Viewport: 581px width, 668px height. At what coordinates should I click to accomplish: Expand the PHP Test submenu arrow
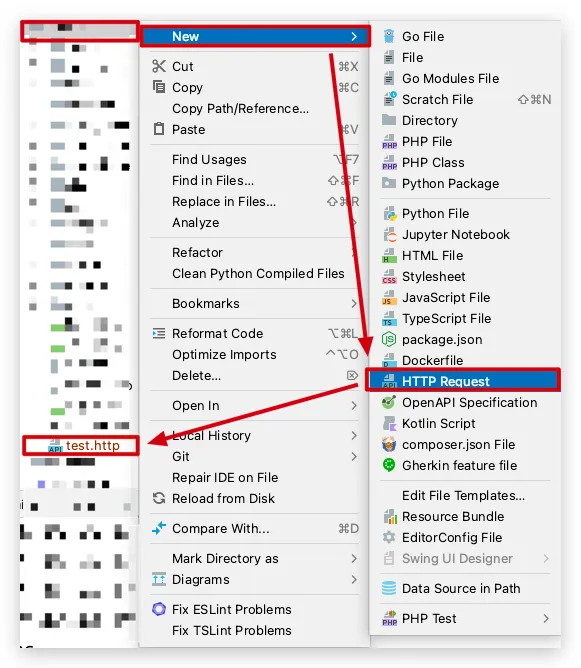[546, 618]
